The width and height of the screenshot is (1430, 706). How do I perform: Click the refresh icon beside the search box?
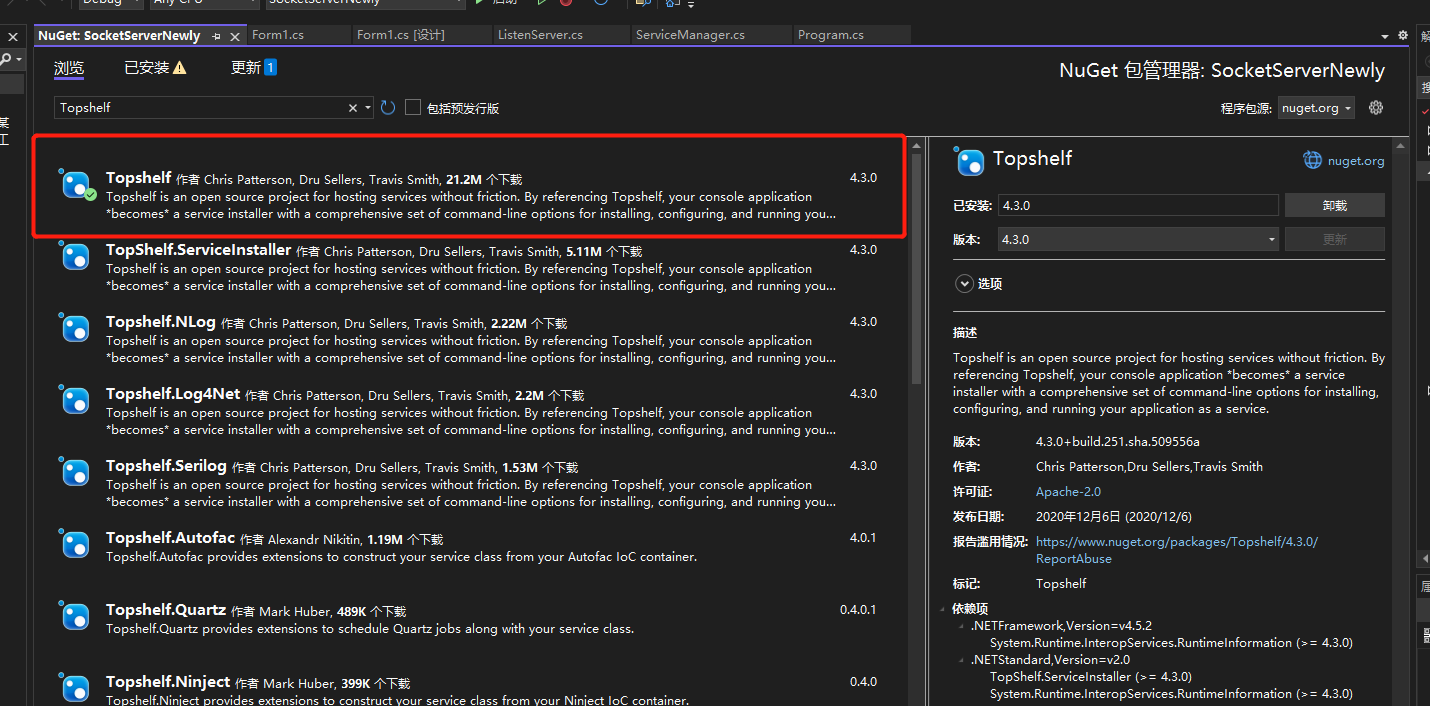click(388, 108)
